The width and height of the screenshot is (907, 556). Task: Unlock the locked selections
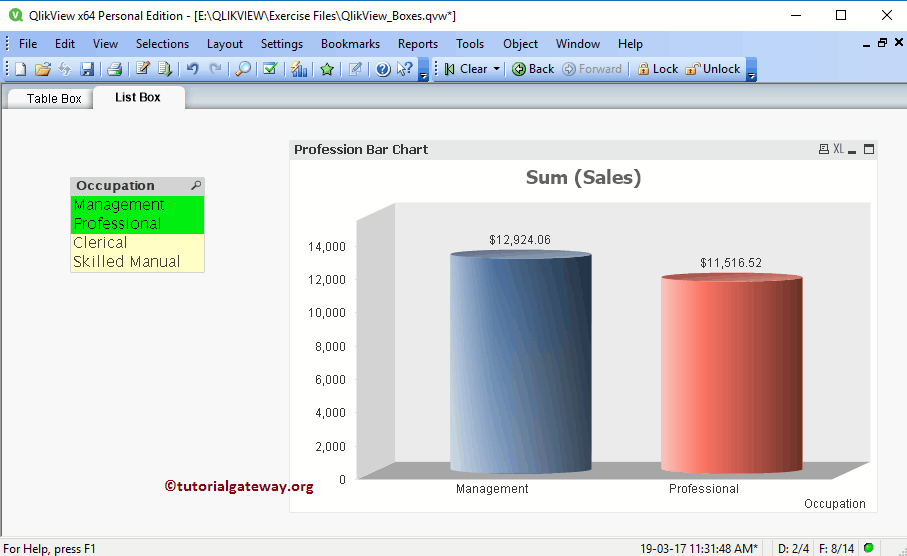point(713,69)
